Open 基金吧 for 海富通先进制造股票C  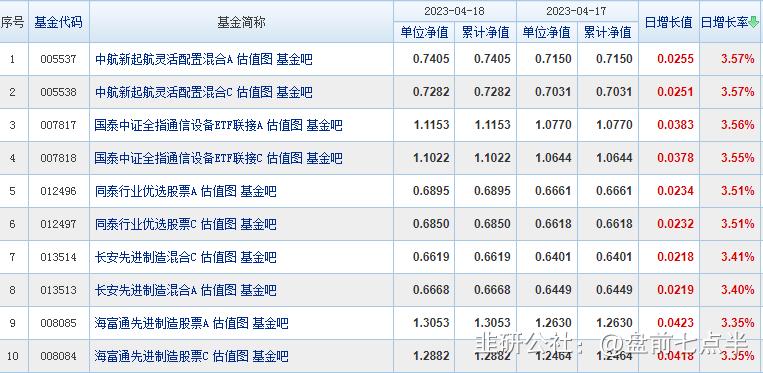(270, 356)
